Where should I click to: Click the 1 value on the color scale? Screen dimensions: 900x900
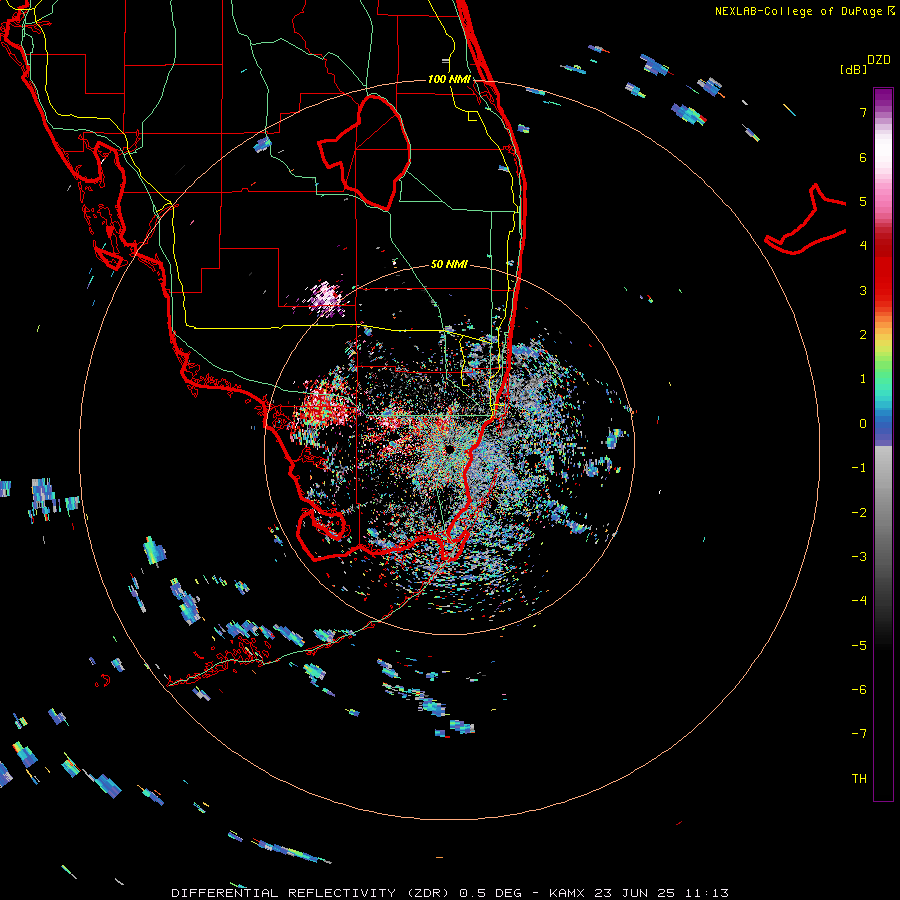[x=863, y=379]
